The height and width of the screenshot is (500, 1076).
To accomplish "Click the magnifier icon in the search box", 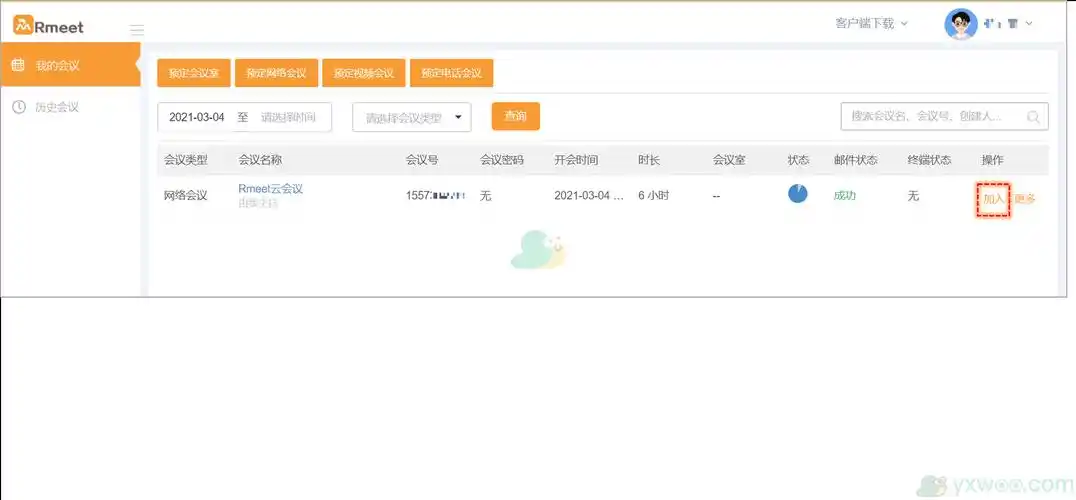I will tap(1033, 117).
